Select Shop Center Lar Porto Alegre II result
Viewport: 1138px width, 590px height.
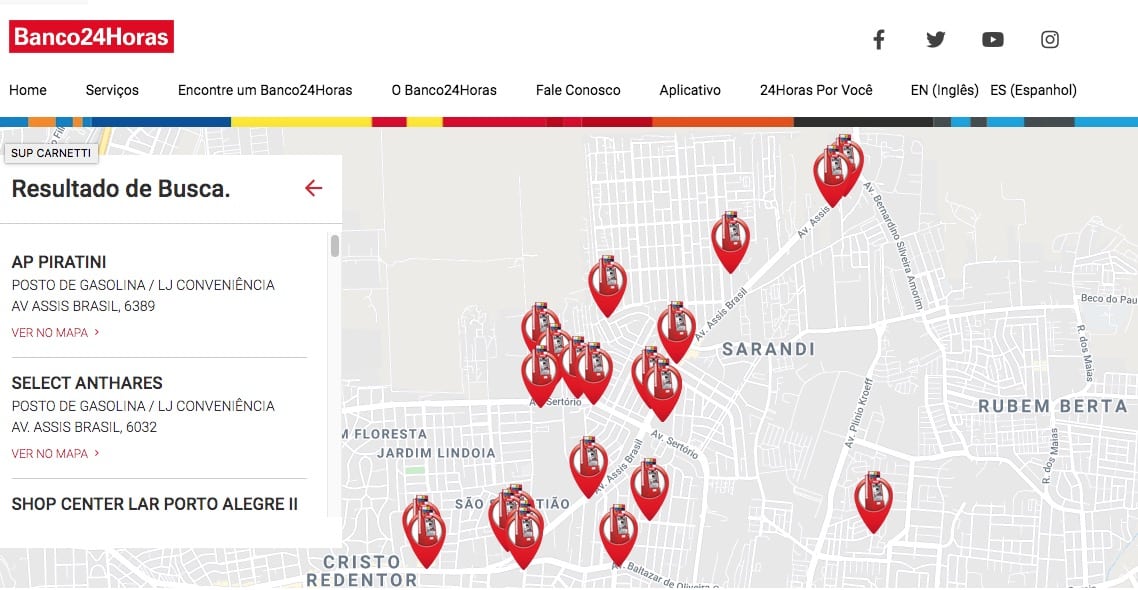point(155,504)
